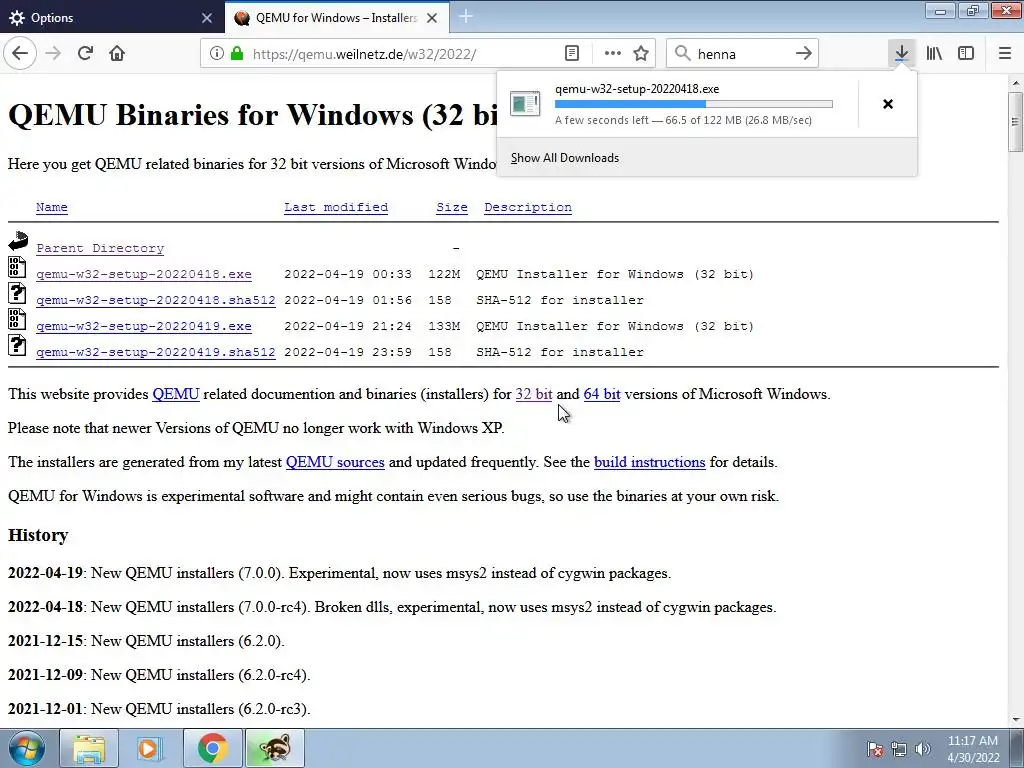Open the volume speaker tray icon

[922, 749]
